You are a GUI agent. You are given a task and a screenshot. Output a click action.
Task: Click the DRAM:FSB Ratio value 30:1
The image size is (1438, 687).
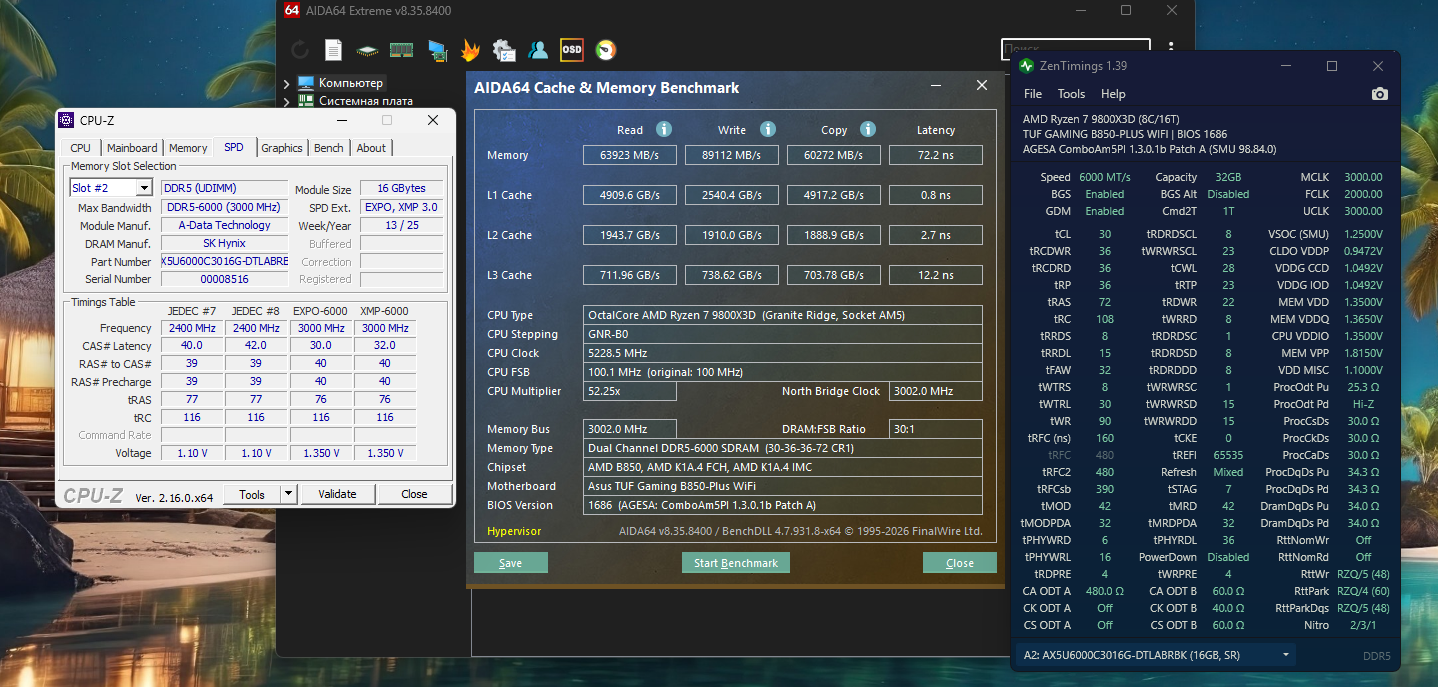pos(935,429)
